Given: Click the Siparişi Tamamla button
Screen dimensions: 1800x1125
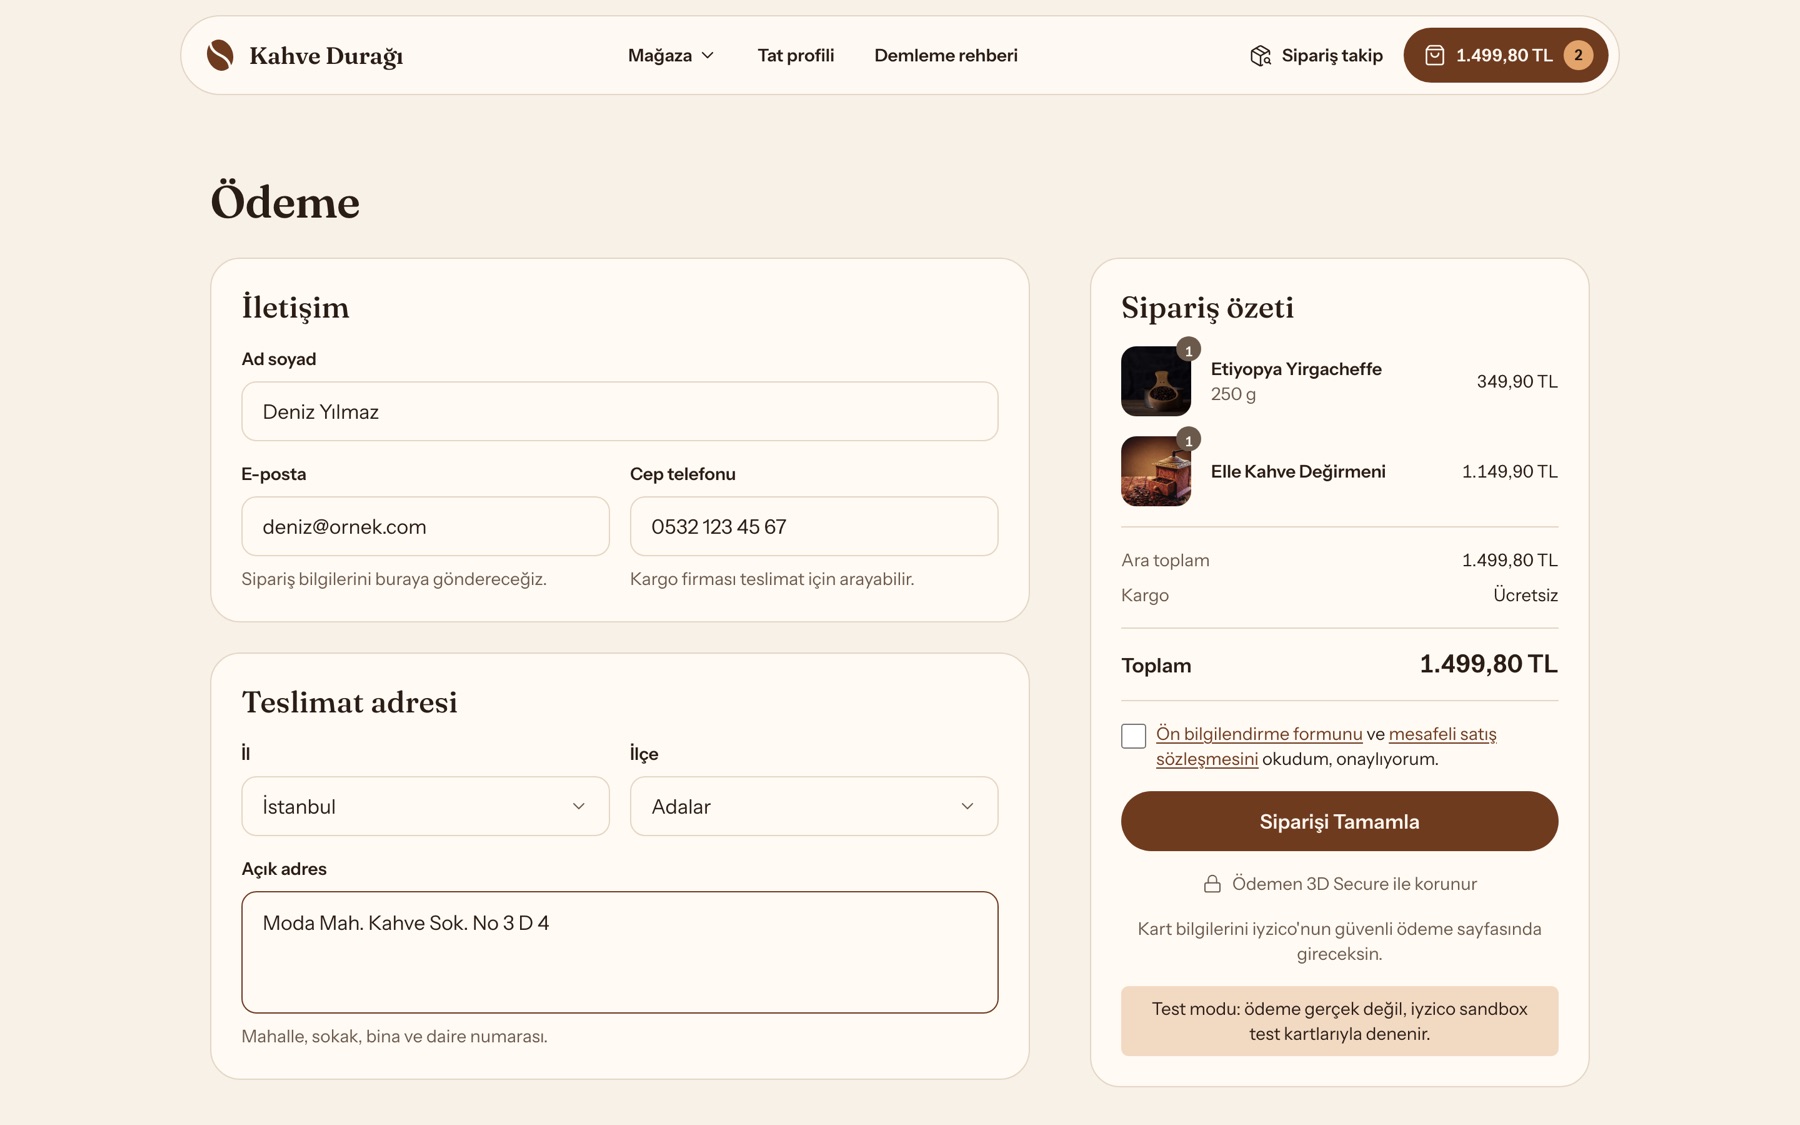Looking at the screenshot, I should pos(1339,821).
